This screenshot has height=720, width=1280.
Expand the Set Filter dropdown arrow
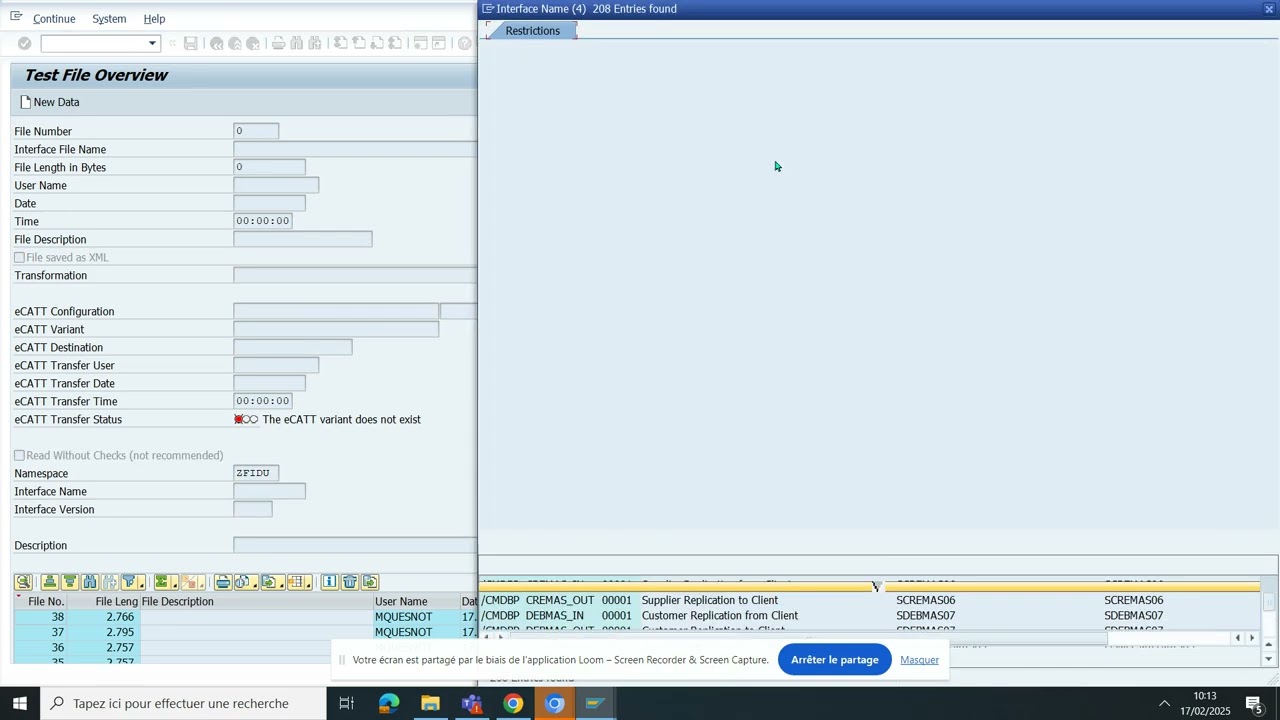click(142, 584)
